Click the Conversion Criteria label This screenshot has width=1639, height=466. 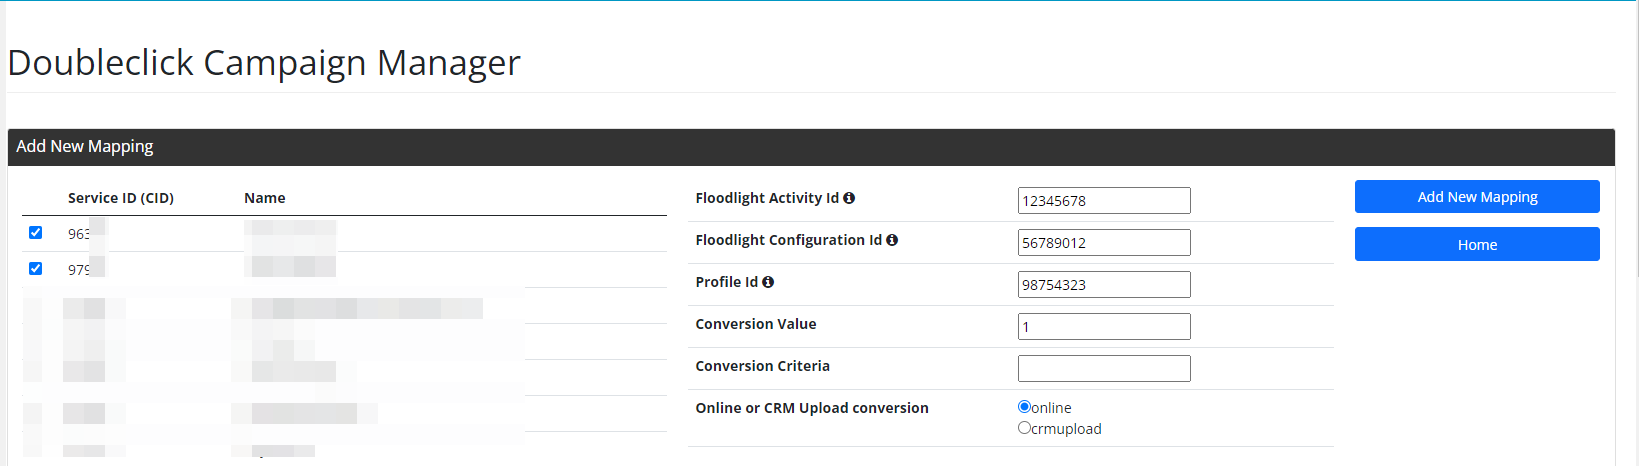coord(763,366)
